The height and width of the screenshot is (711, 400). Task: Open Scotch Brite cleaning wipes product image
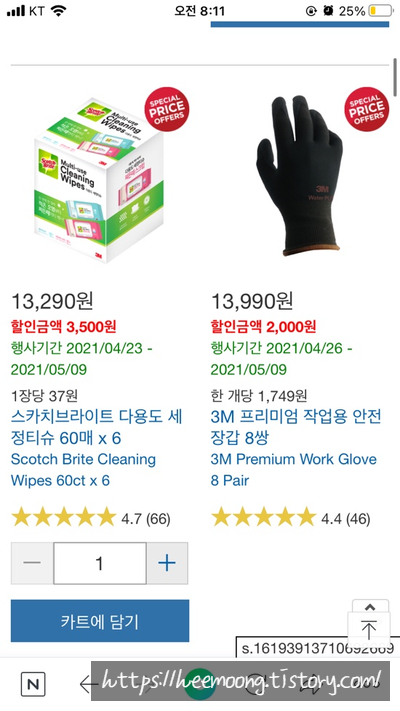pyautogui.click(x=99, y=179)
